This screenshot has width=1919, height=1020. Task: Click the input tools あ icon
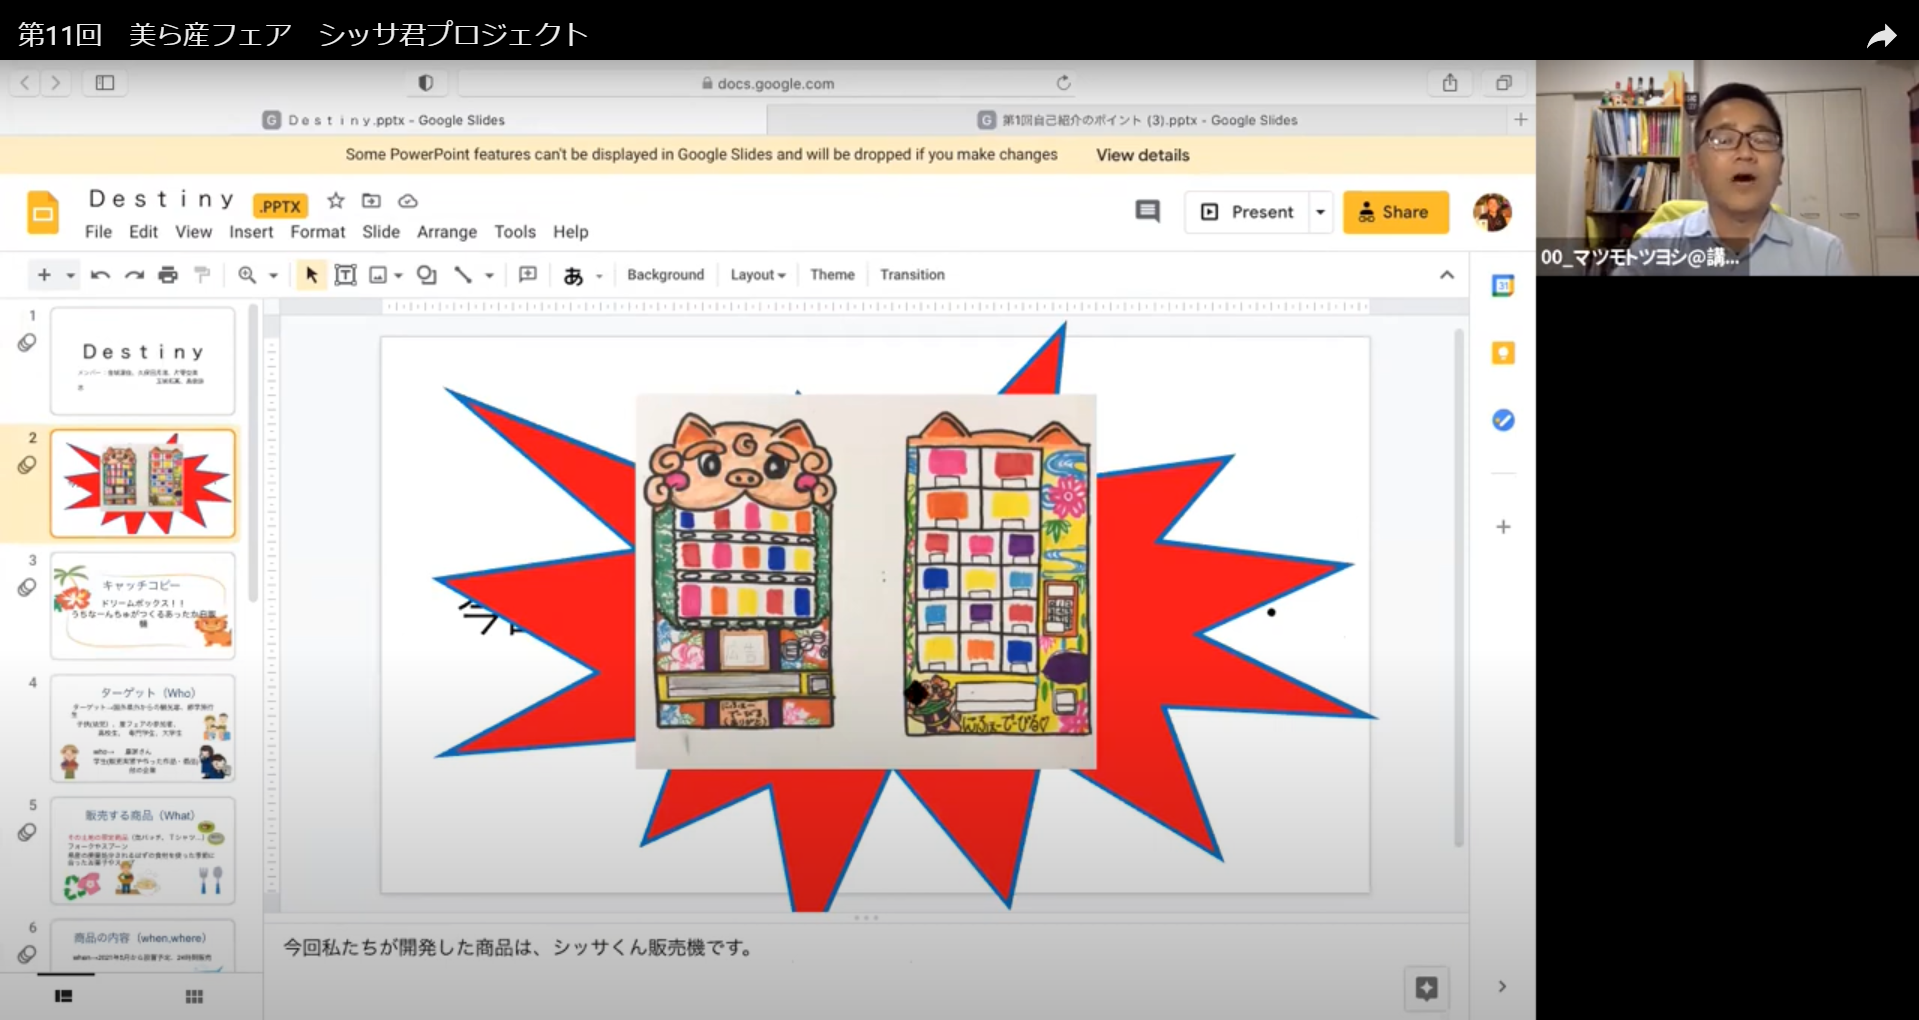tap(573, 276)
